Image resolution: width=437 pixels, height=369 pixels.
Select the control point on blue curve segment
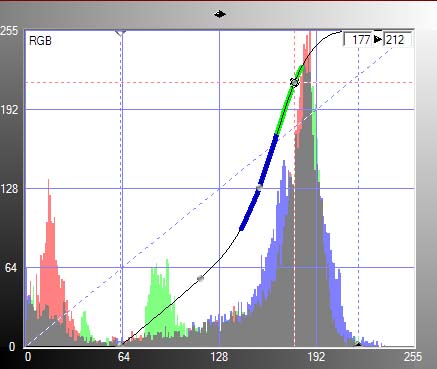[259, 187]
